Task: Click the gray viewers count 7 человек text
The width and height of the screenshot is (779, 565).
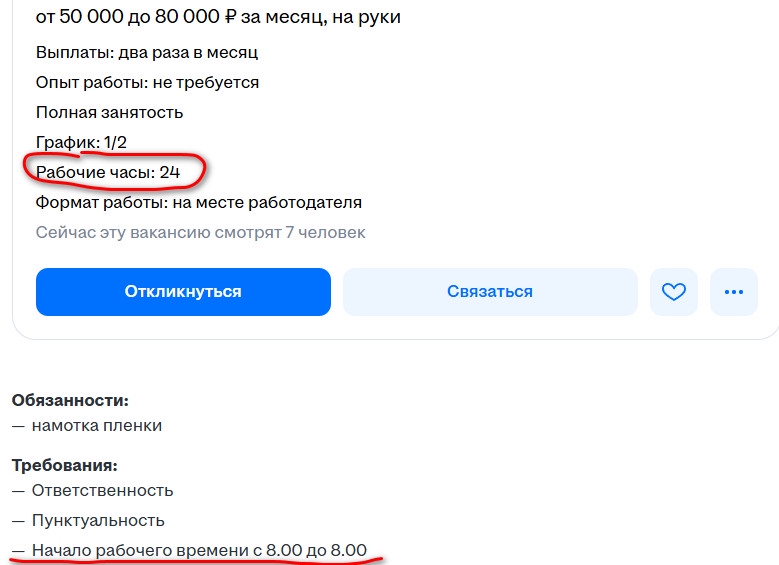Action: 325,233
